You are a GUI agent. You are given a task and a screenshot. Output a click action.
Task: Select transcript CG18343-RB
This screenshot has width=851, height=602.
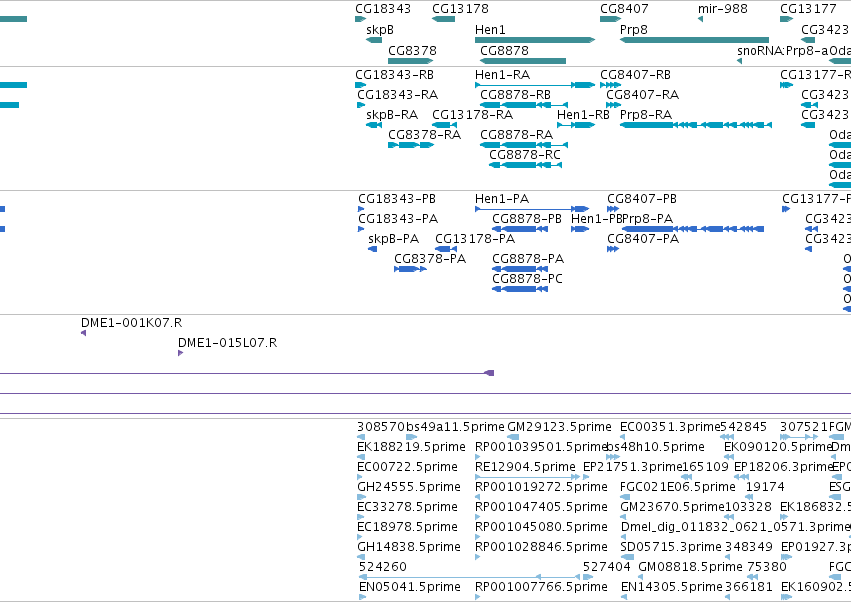[394, 74]
